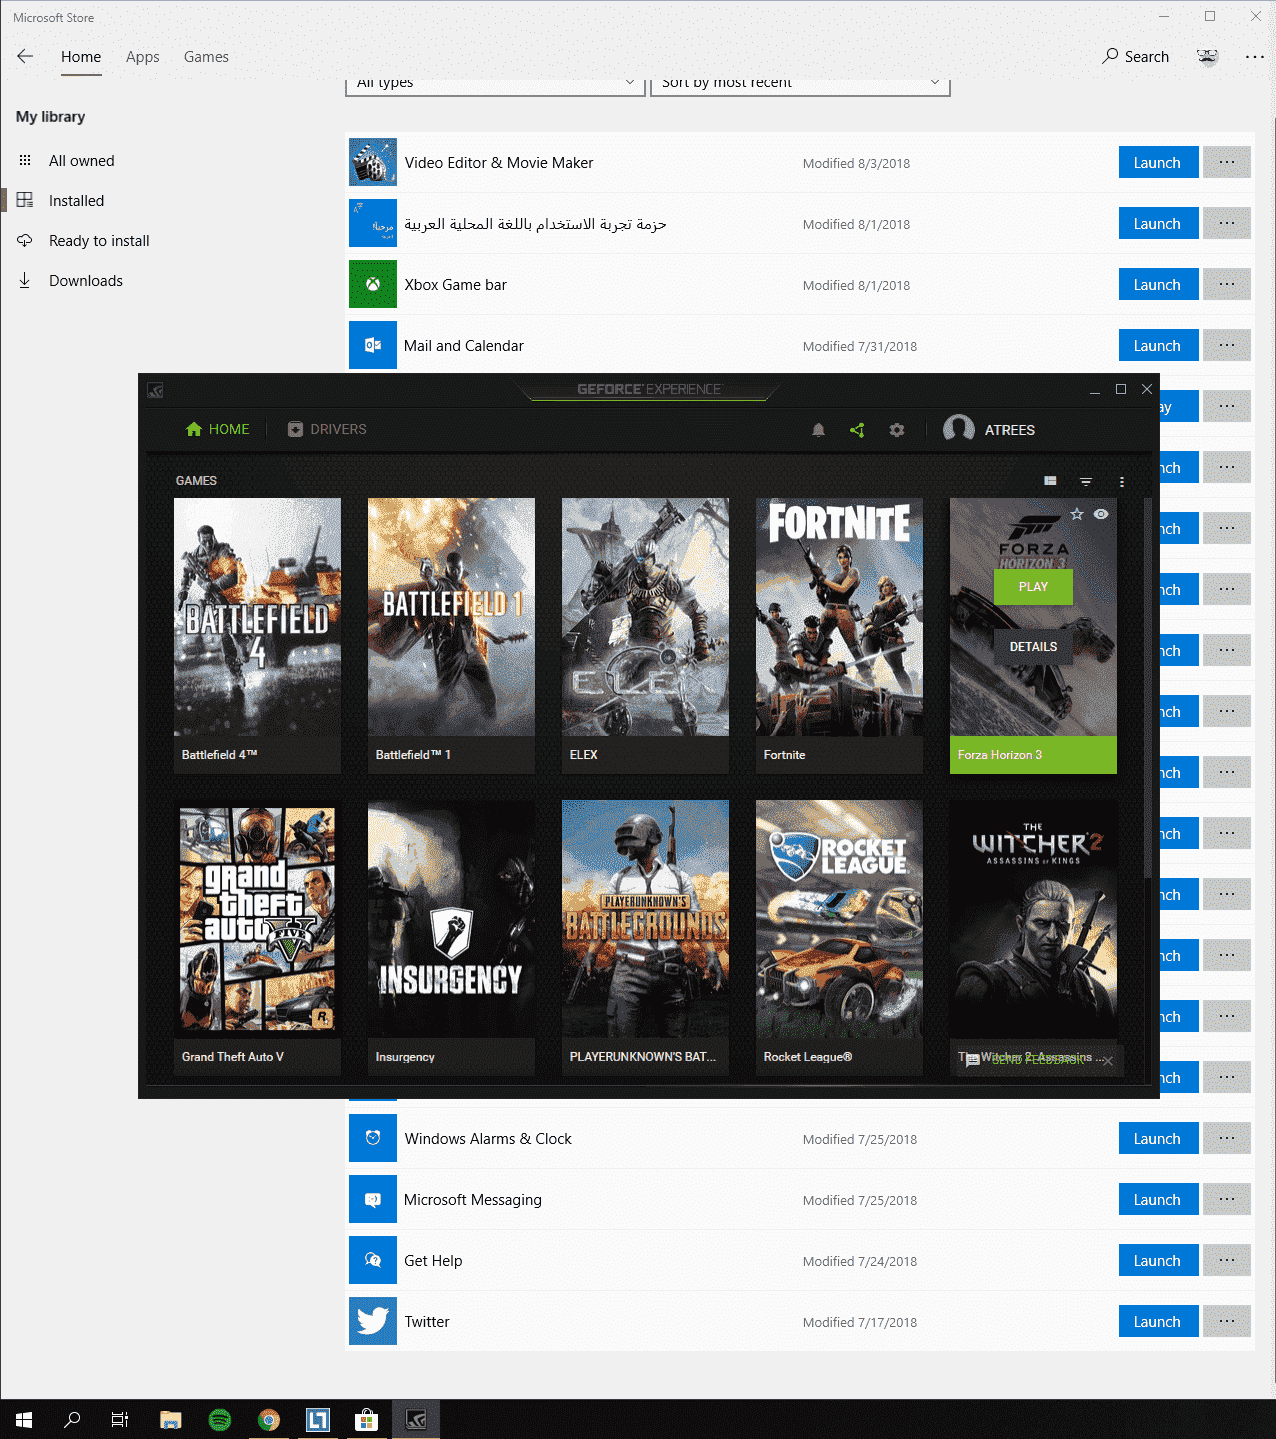This screenshot has height=1439, width=1276.
Task: Open DETAILS for Forza Horizon 3
Action: click(x=1033, y=647)
